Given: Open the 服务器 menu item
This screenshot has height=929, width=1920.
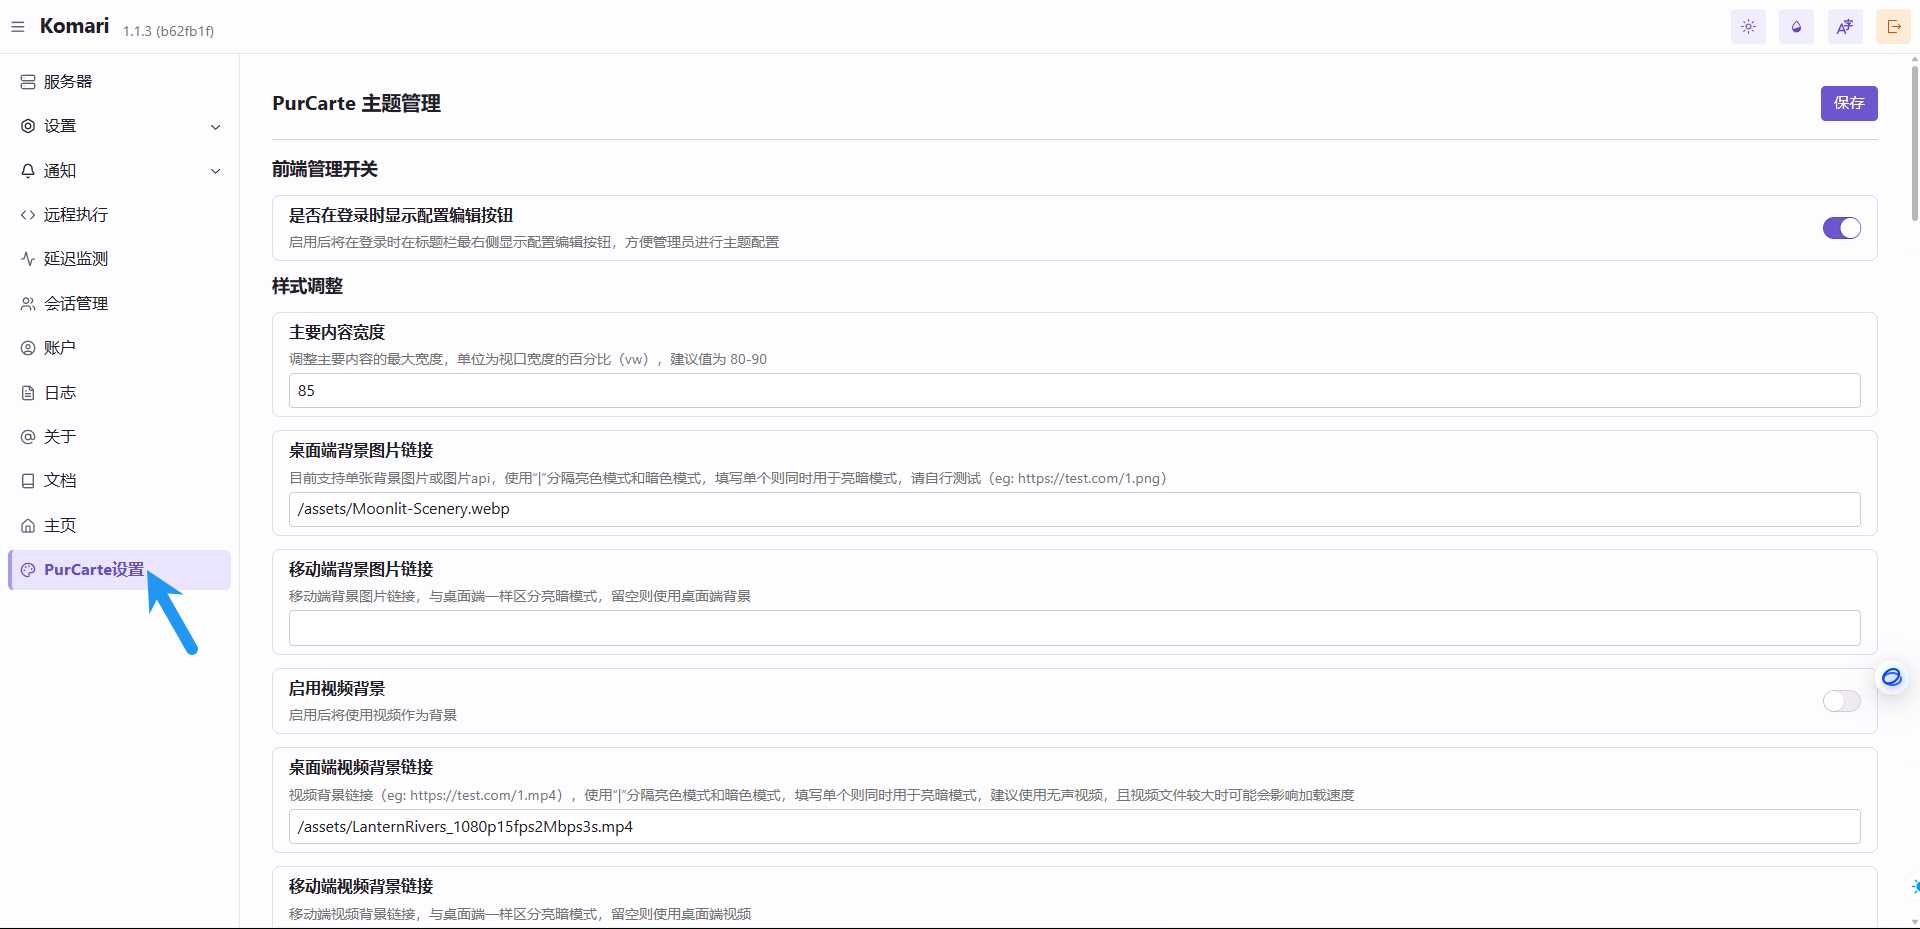Looking at the screenshot, I should (x=68, y=82).
